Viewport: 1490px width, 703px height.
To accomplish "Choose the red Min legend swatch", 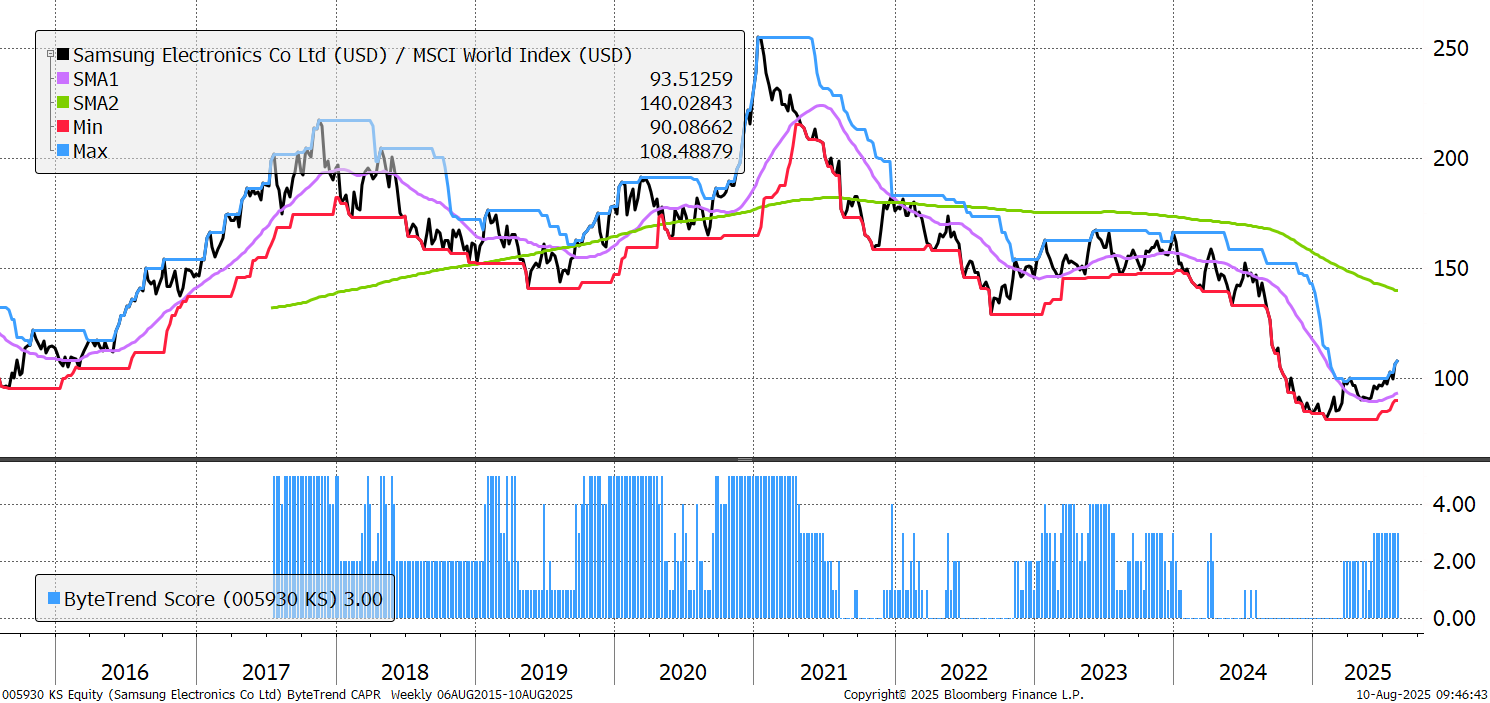I will (64, 127).
